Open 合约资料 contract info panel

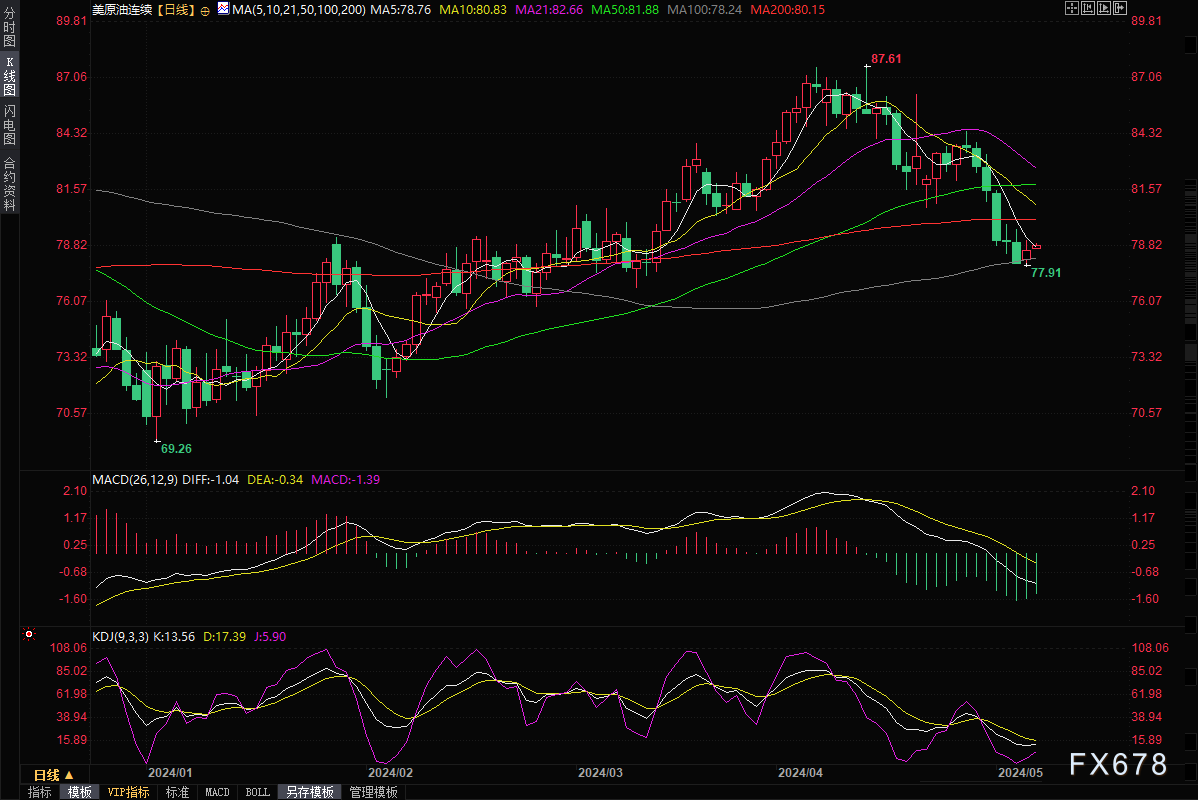[9, 184]
